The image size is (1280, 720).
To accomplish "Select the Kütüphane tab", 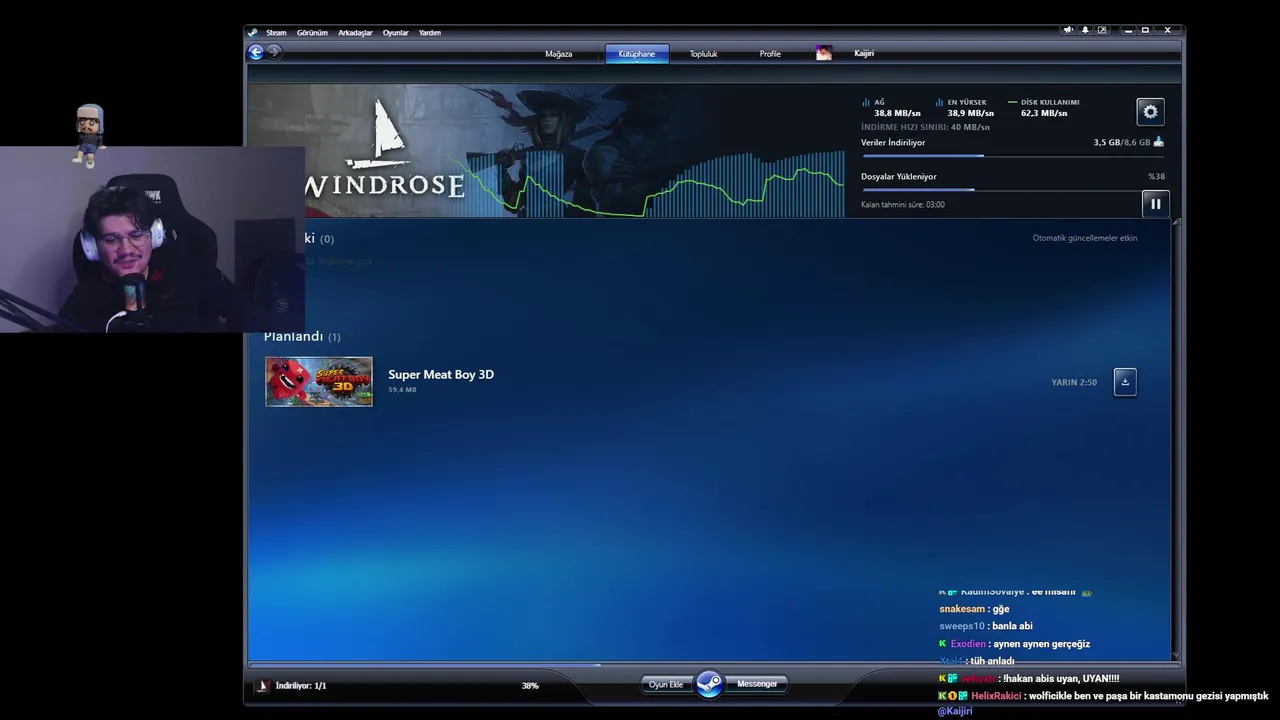I will click(637, 53).
